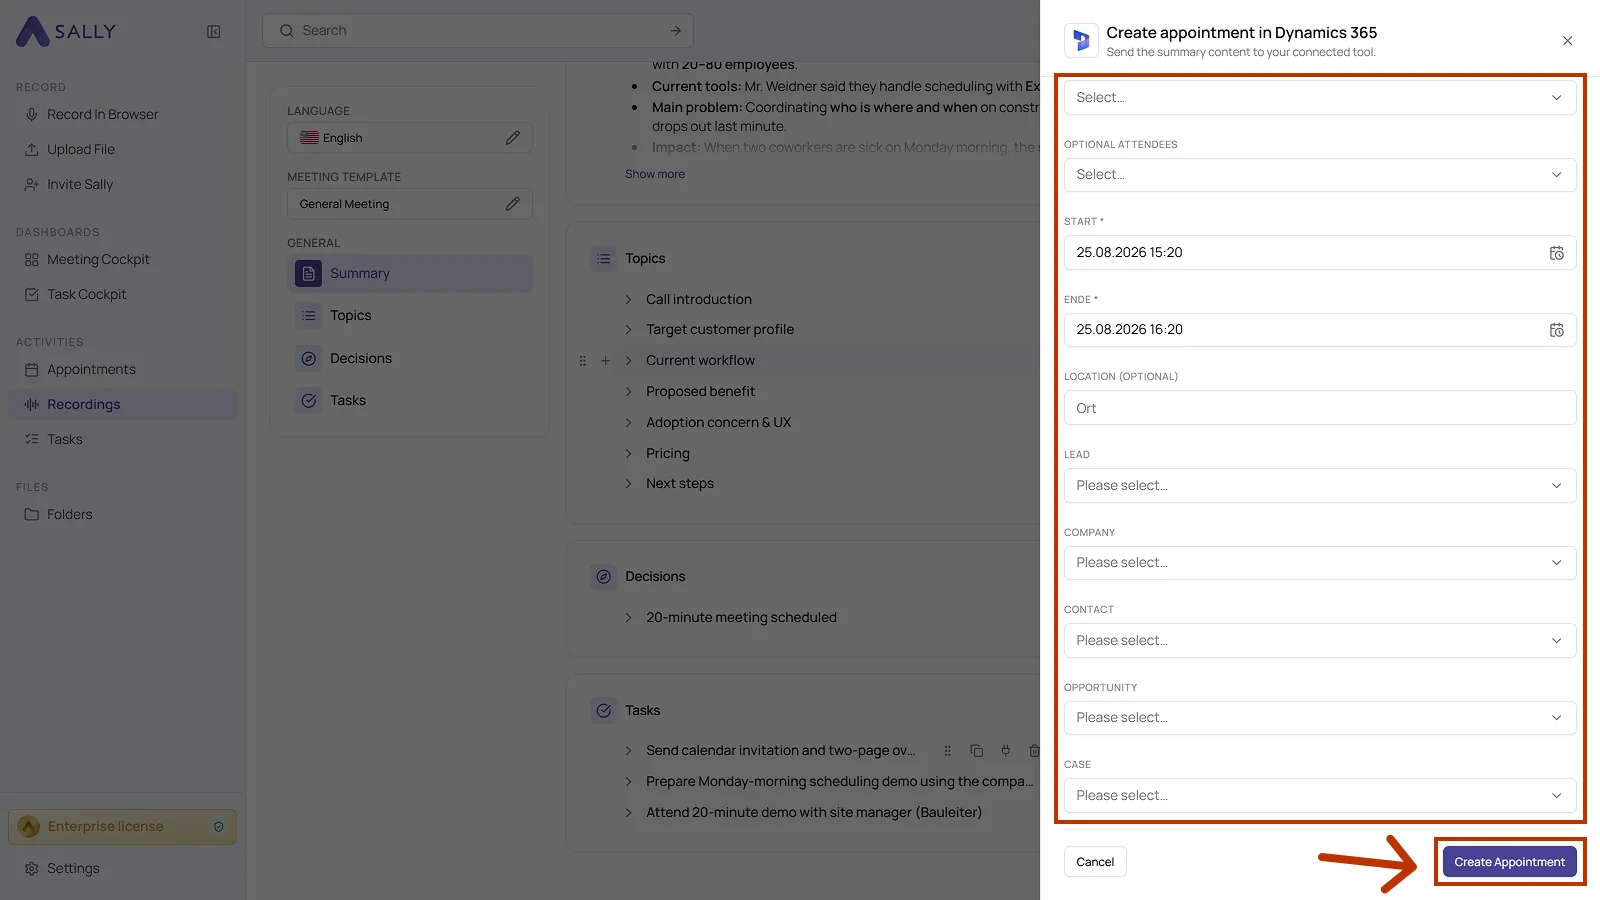
Task: Copy the Send calendar invitation task icon
Action: [977, 751]
